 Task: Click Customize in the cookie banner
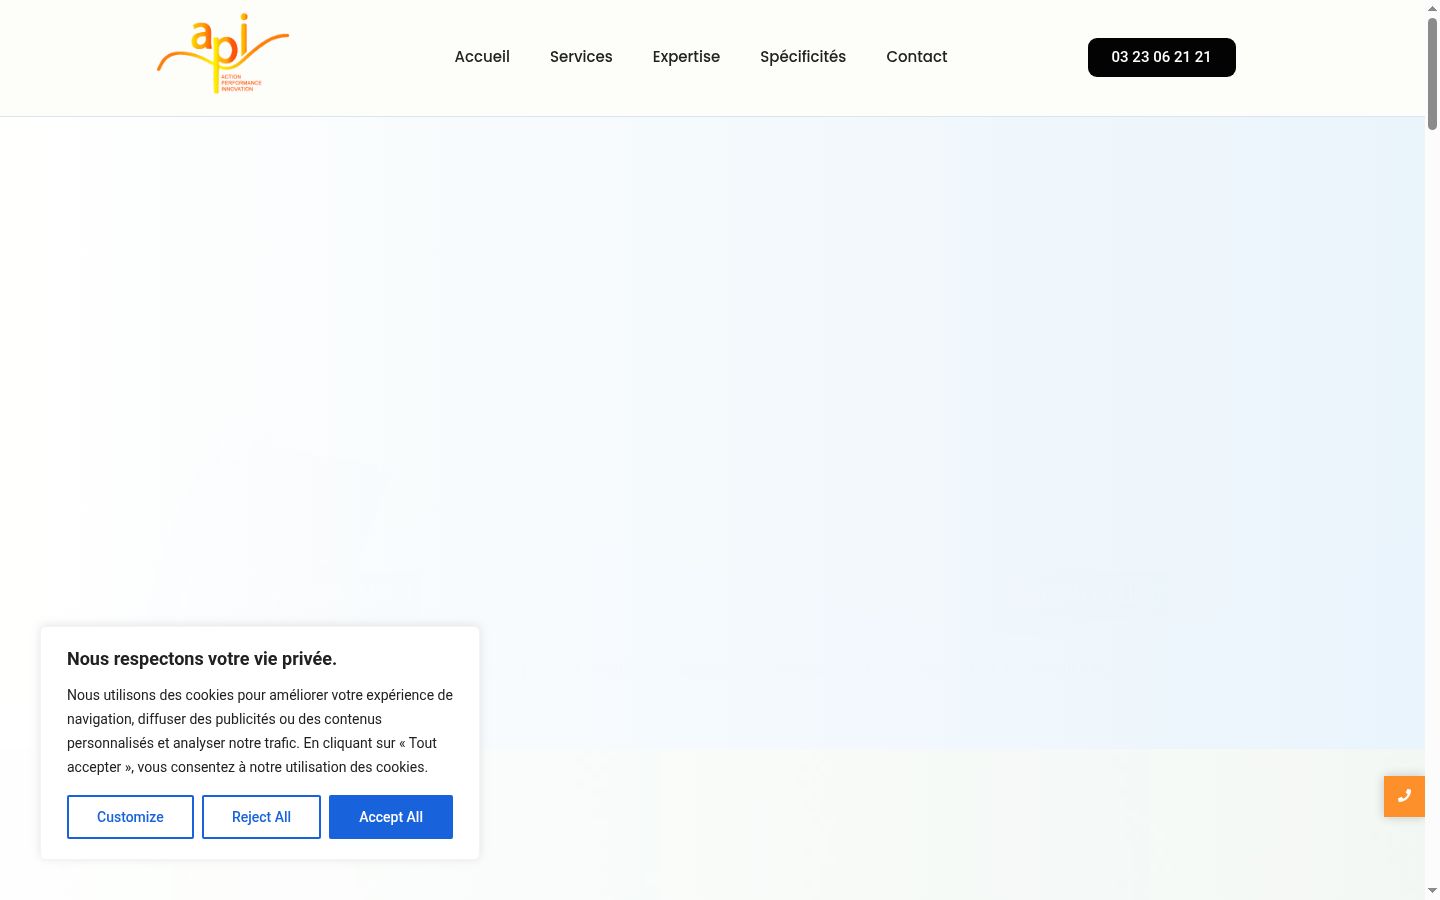coord(130,817)
